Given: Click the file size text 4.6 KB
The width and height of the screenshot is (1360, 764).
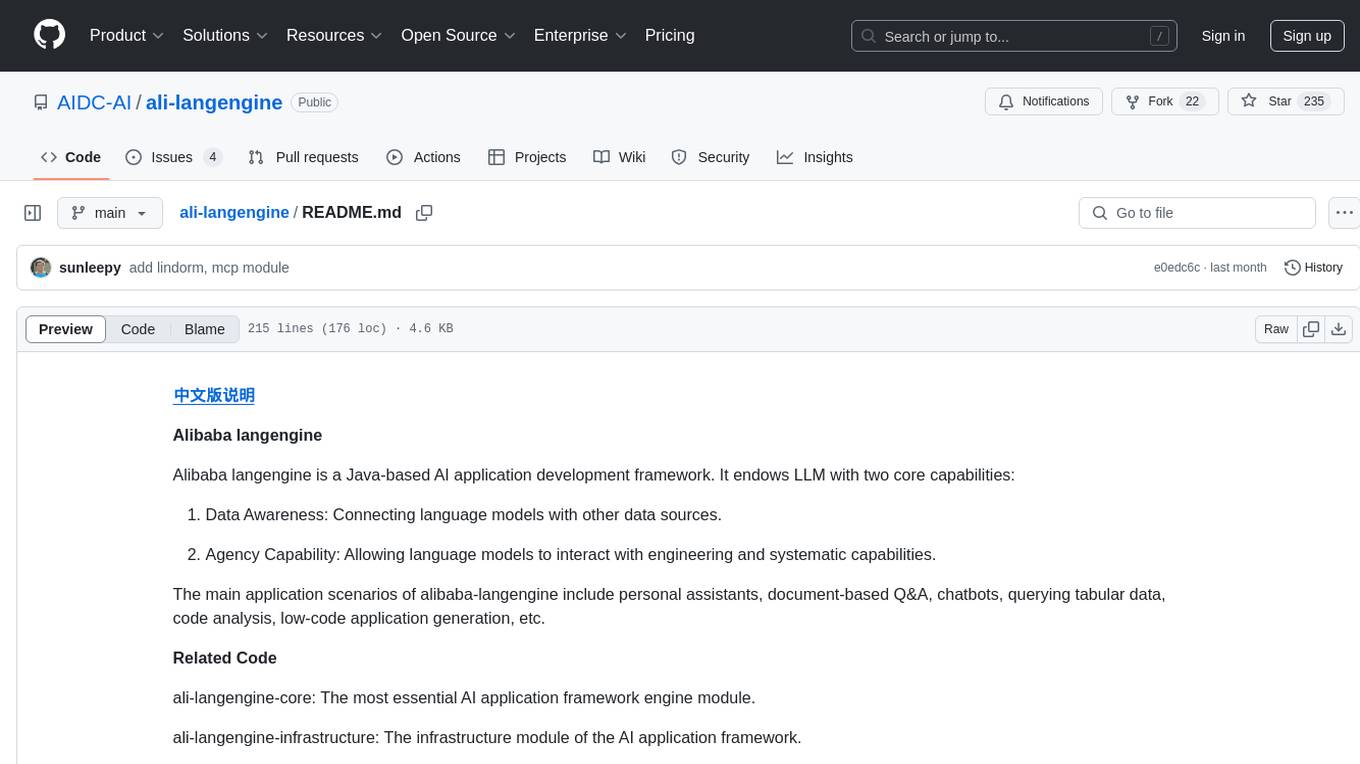Looking at the screenshot, I should 431,329.
